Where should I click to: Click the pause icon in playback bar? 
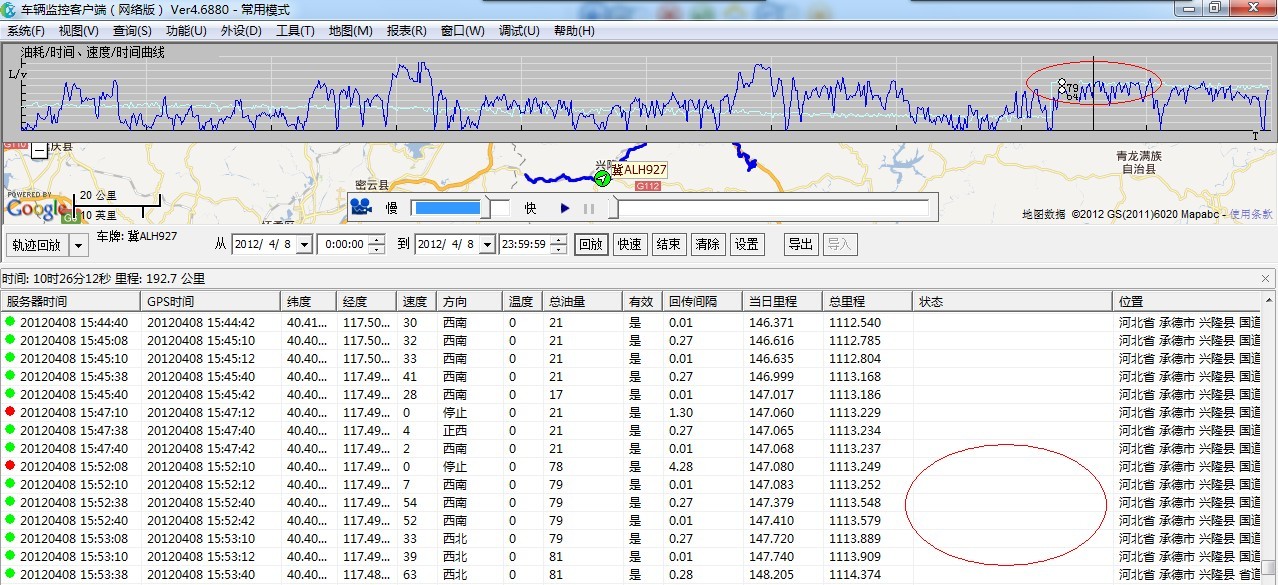pyautogui.click(x=589, y=209)
